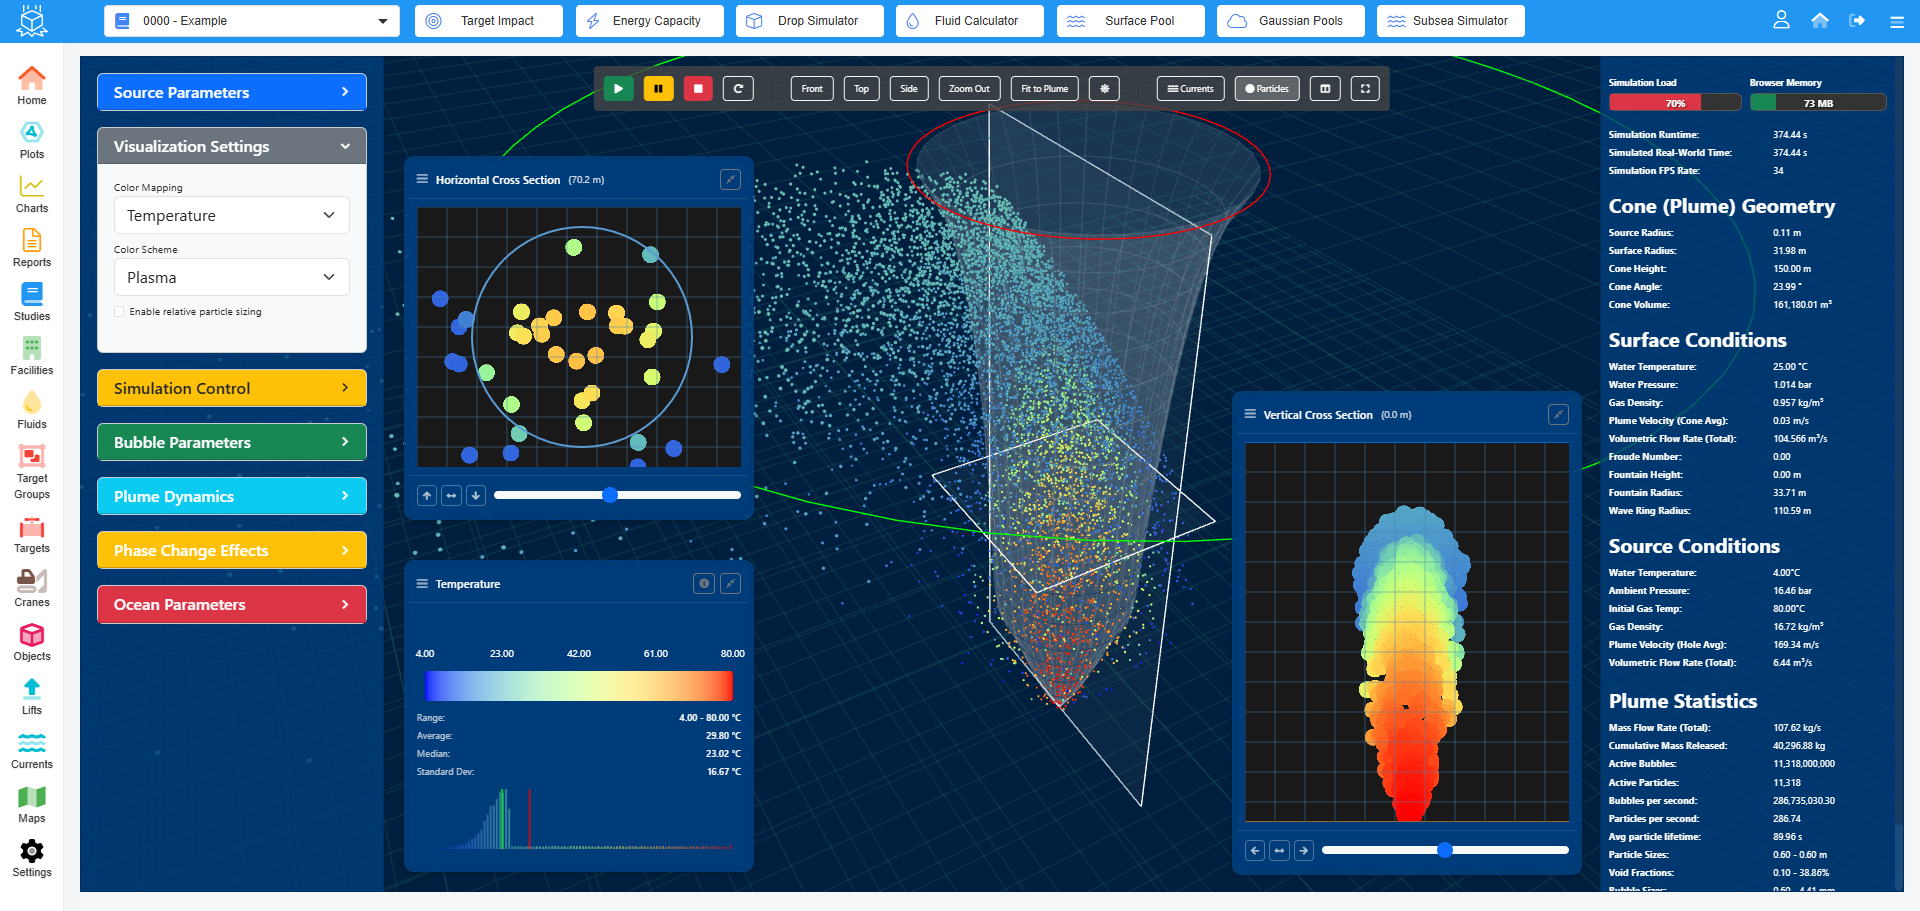Expand the Bubble Parameters section

(x=231, y=442)
